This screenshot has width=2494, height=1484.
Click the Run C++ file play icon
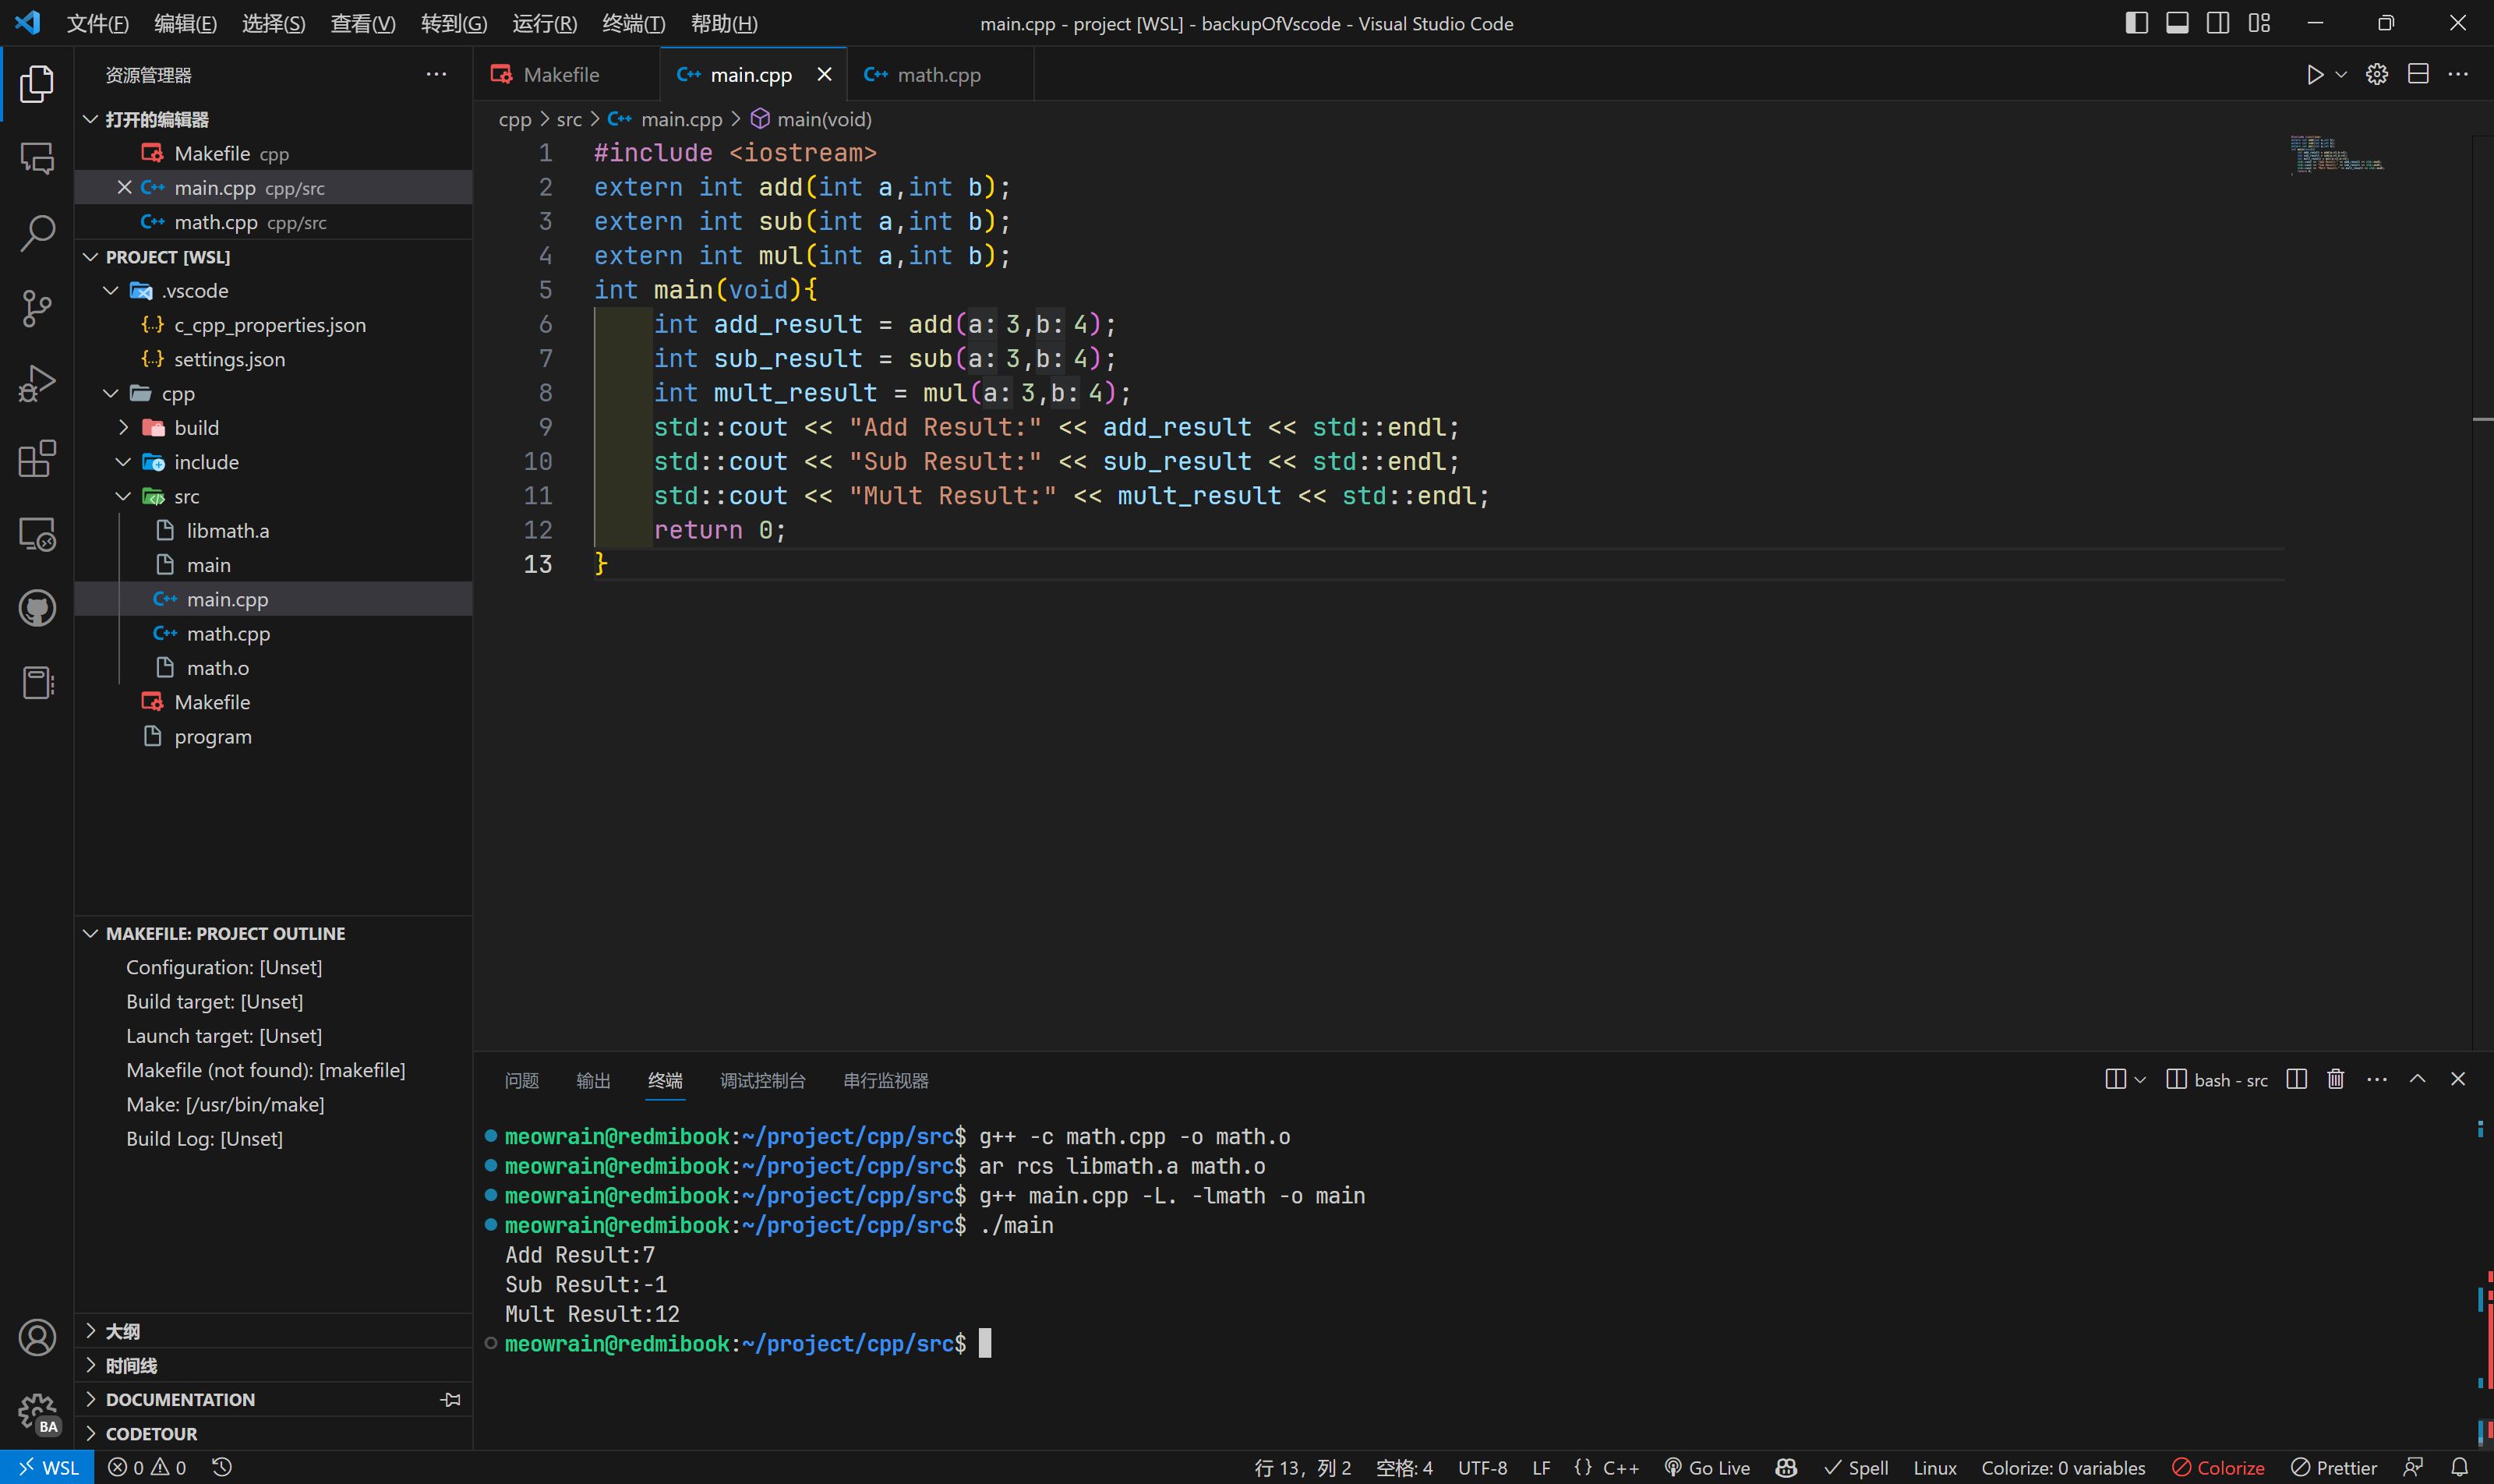tap(2314, 75)
